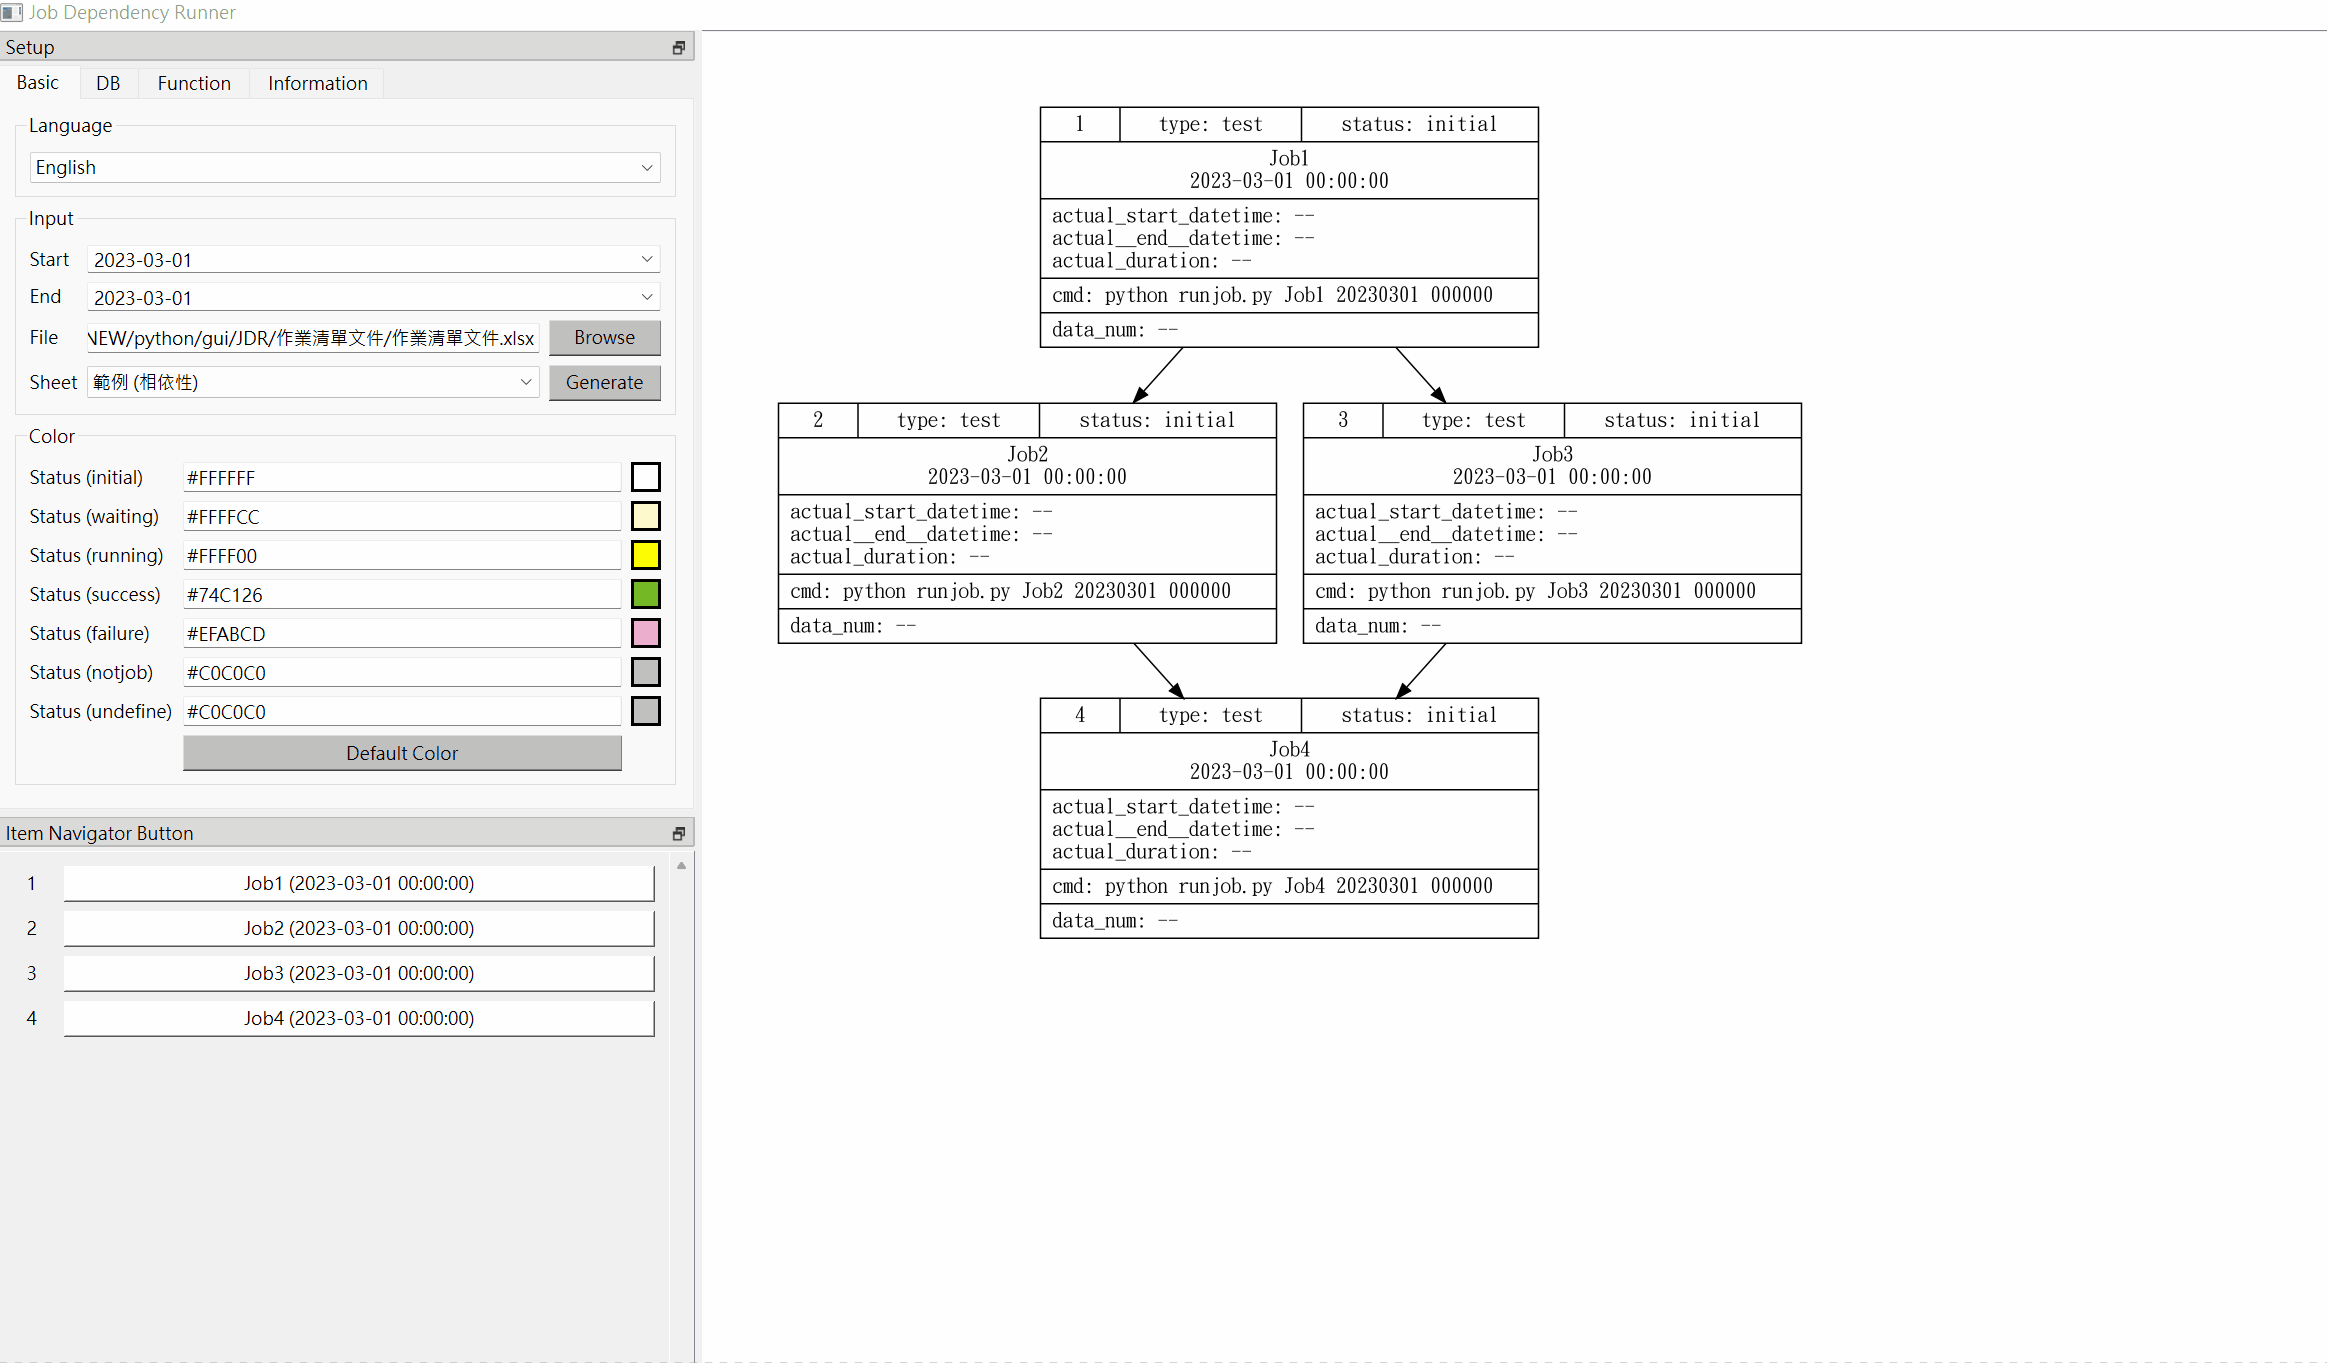The width and height of the screenshot is (2327, 1363).
Task: Select the Job4 navigator button
Action: point(358,1018)
